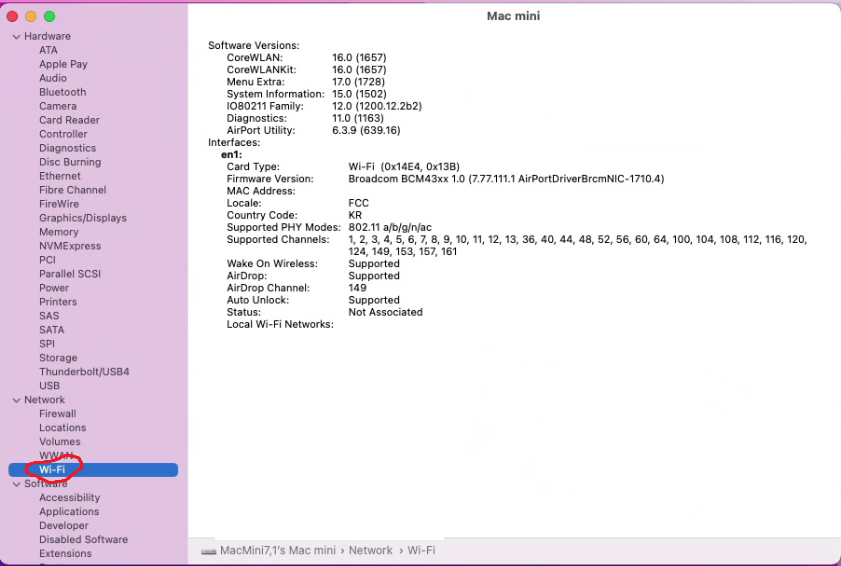Click the Hardware section heading
This screenshot has width=841, height=566.
(47, 36)
